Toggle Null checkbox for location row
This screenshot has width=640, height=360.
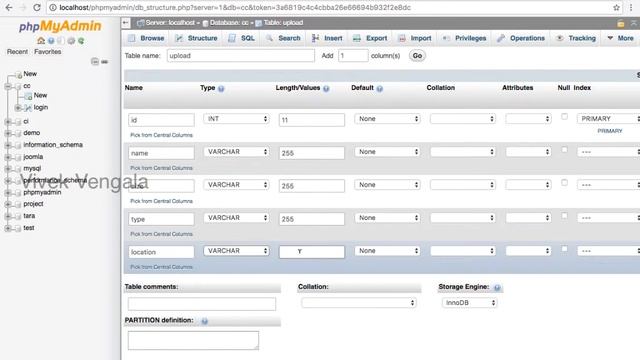click(x=564, y=249)
